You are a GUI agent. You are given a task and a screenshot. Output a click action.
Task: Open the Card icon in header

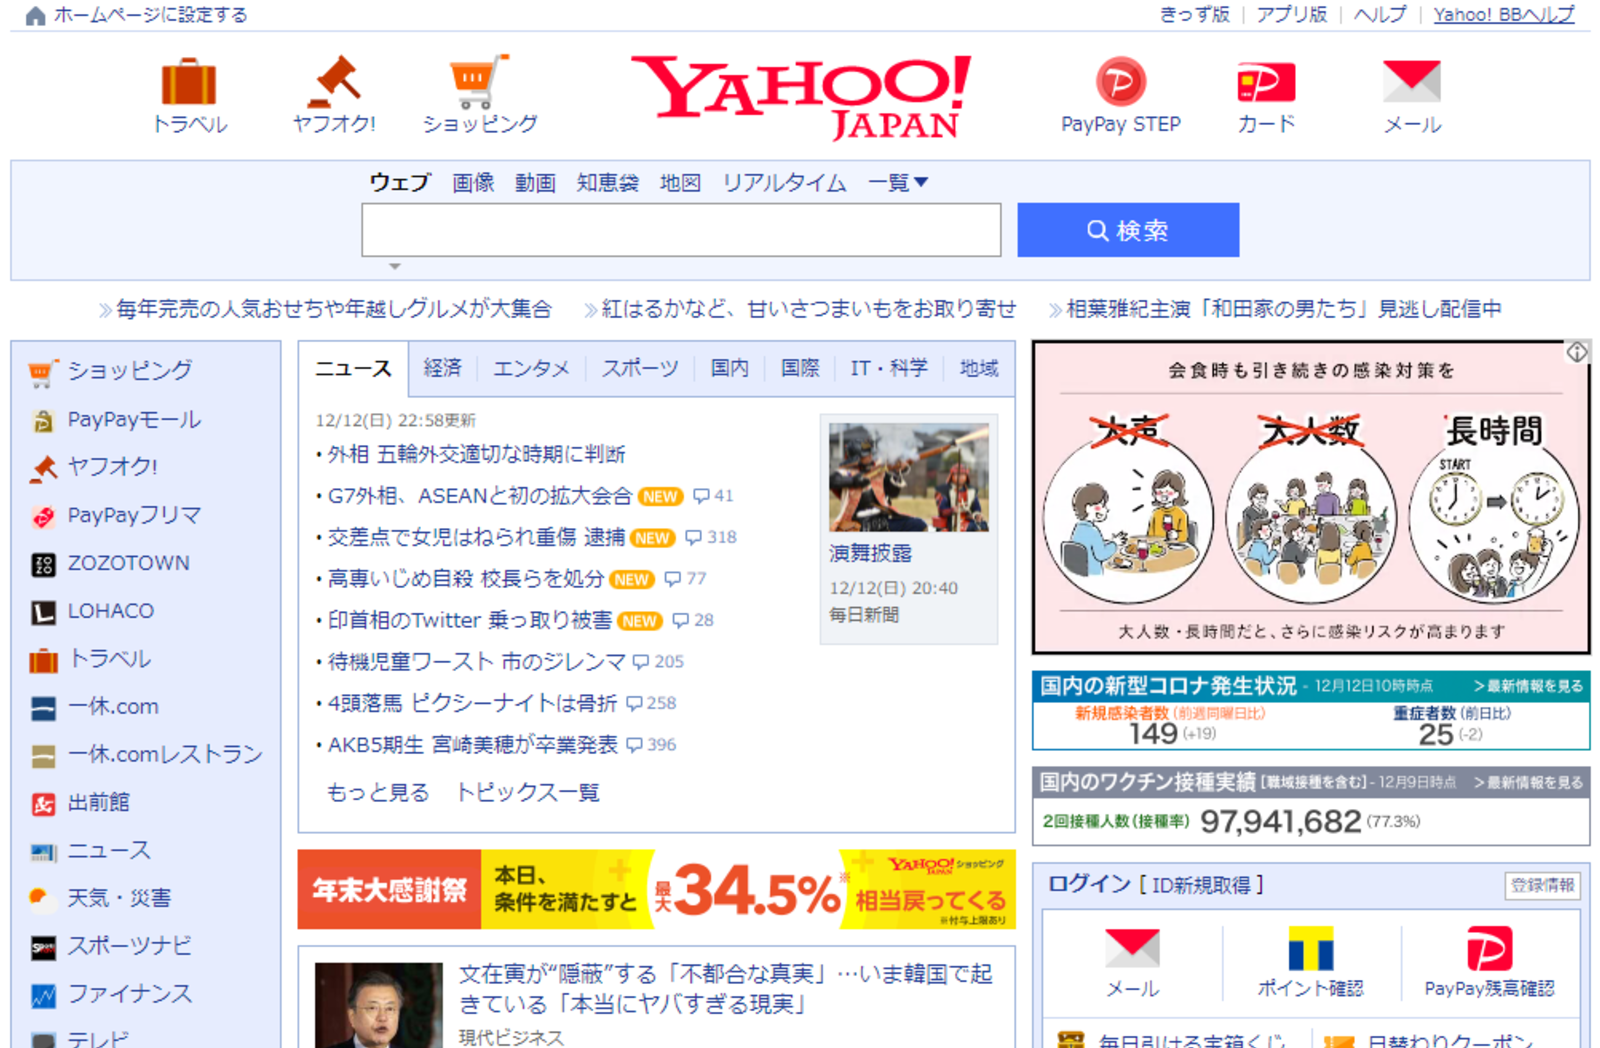pyautogui.click(x=1266, y=82)
